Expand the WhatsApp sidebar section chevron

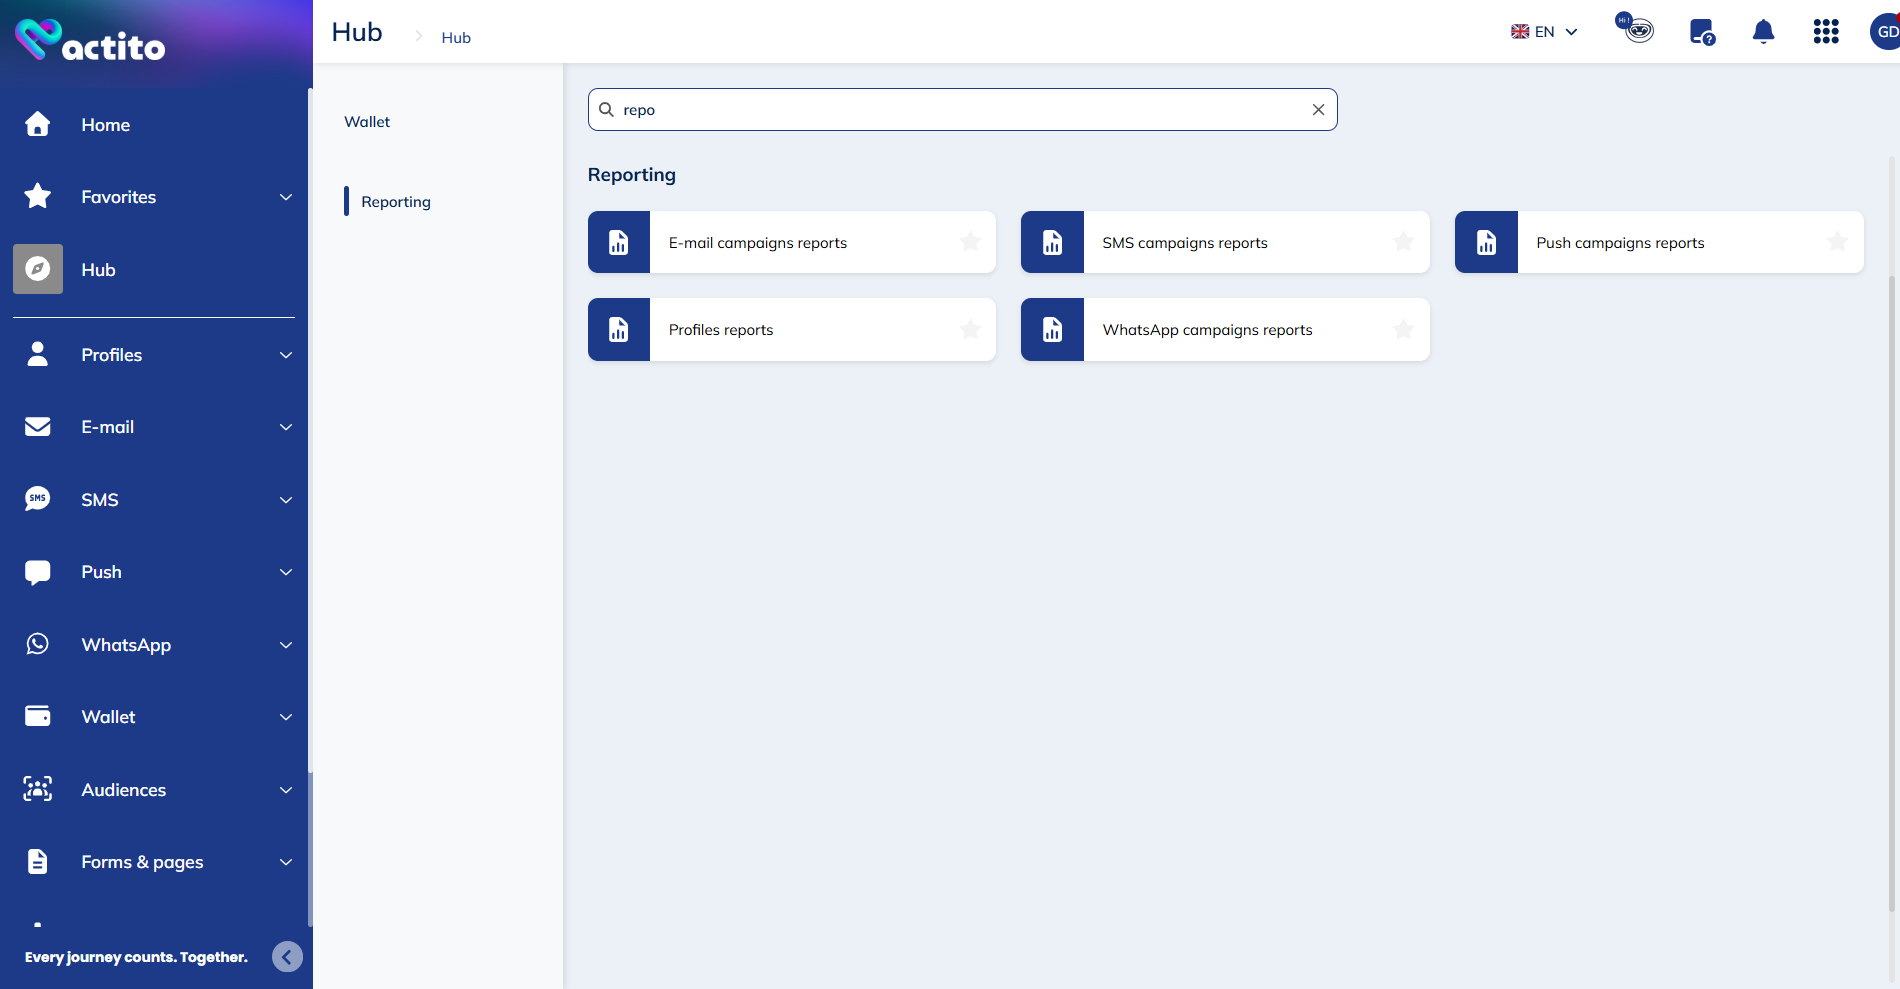pos(286,645)
